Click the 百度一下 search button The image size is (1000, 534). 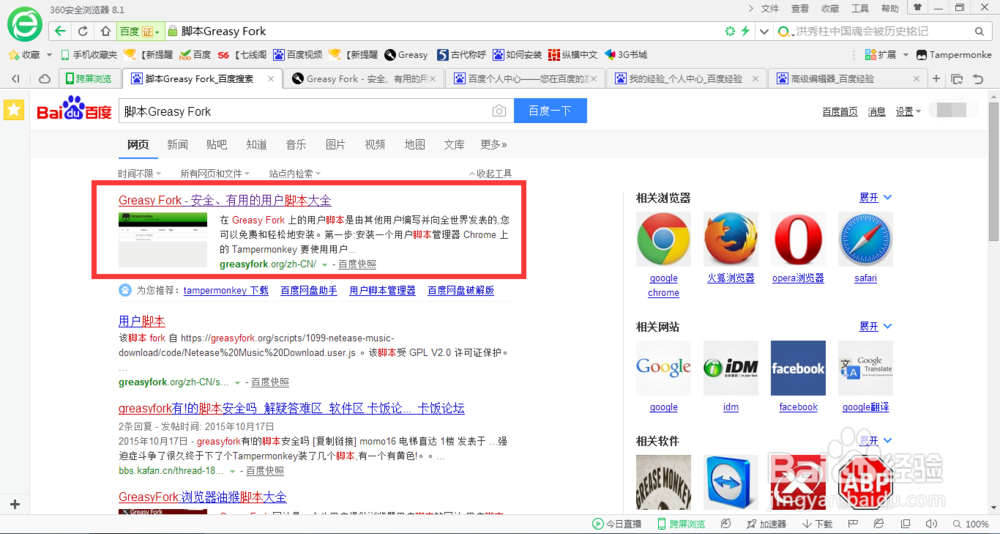tap(550, 111)
